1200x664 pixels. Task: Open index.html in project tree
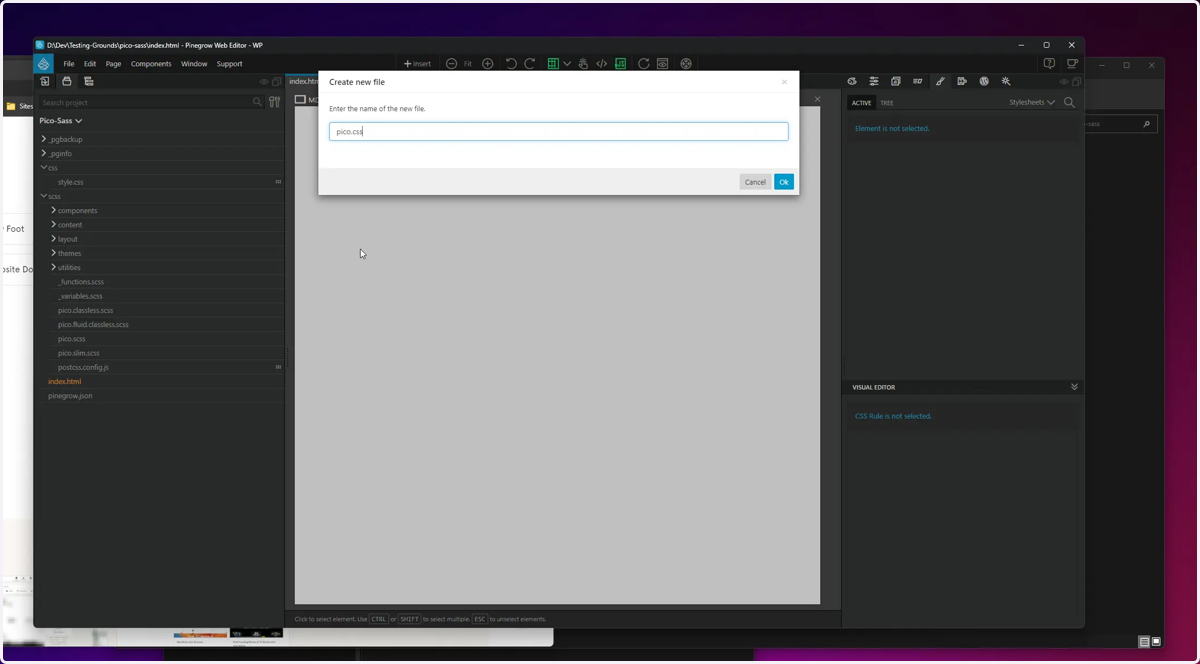pyautogui.click(x=65, y=381)
